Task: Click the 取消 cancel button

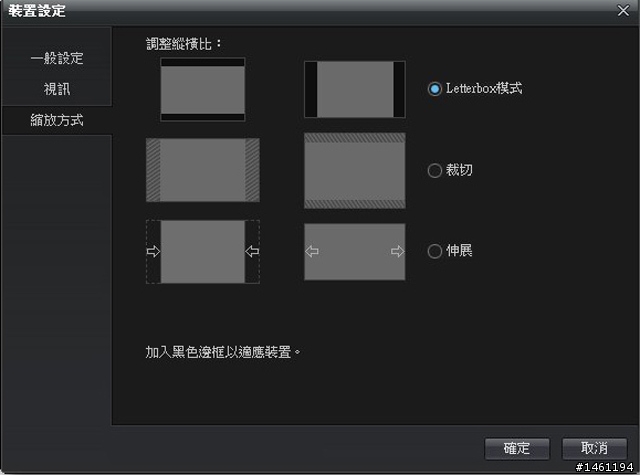Action: (594, 448)
